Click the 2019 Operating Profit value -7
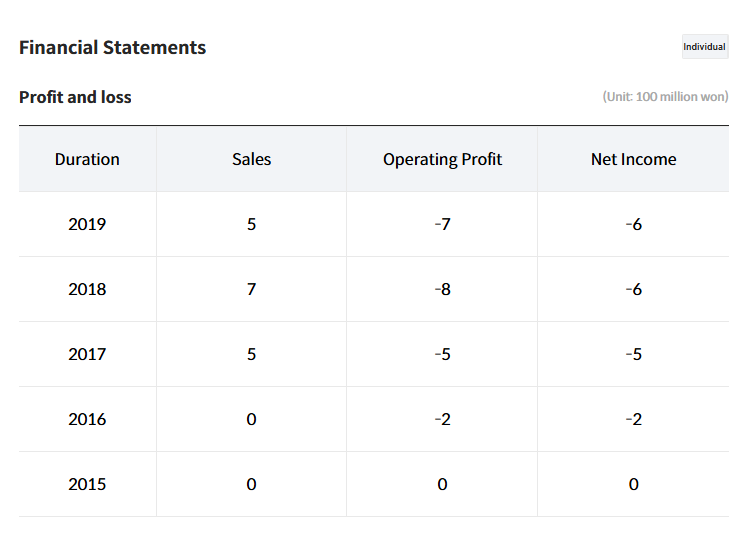The height and width of the screenshot is (537, 747). [442, 224]
